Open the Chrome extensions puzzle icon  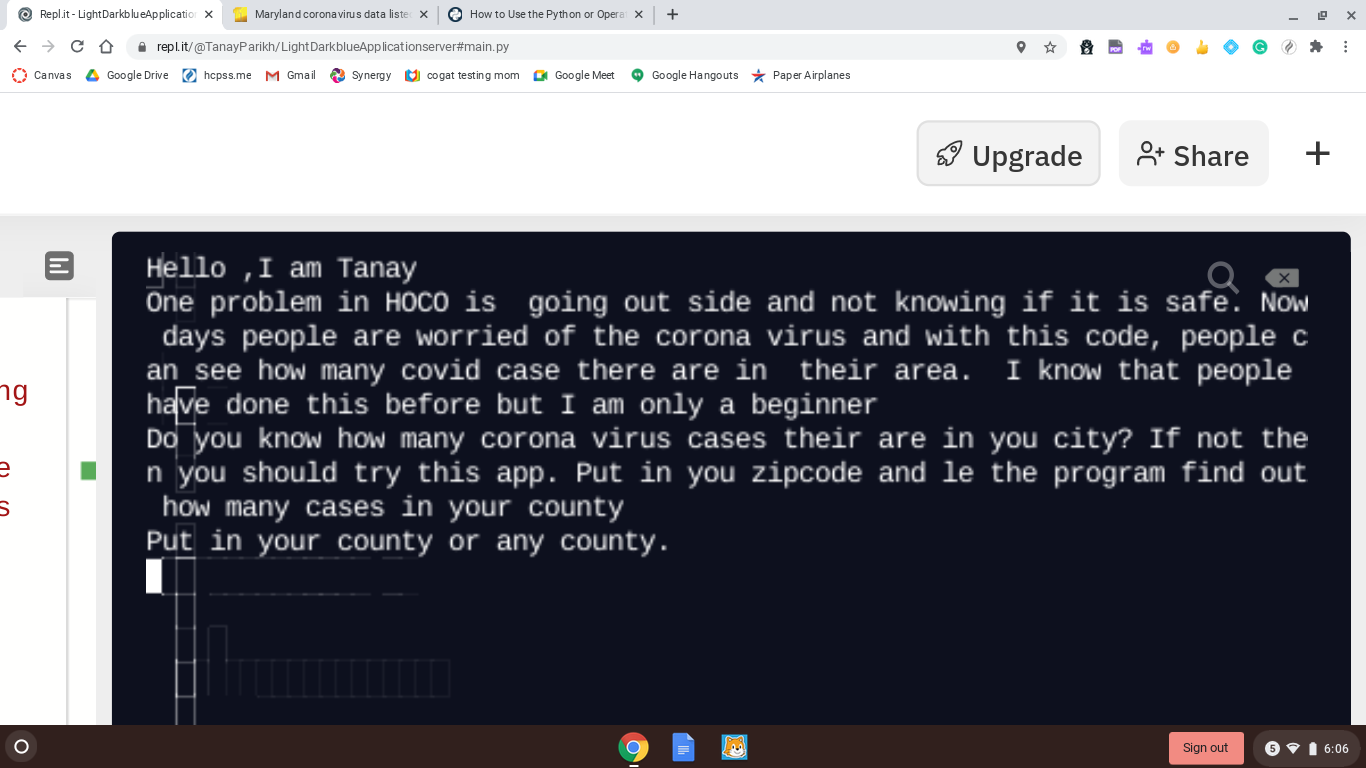[1316, 47]
